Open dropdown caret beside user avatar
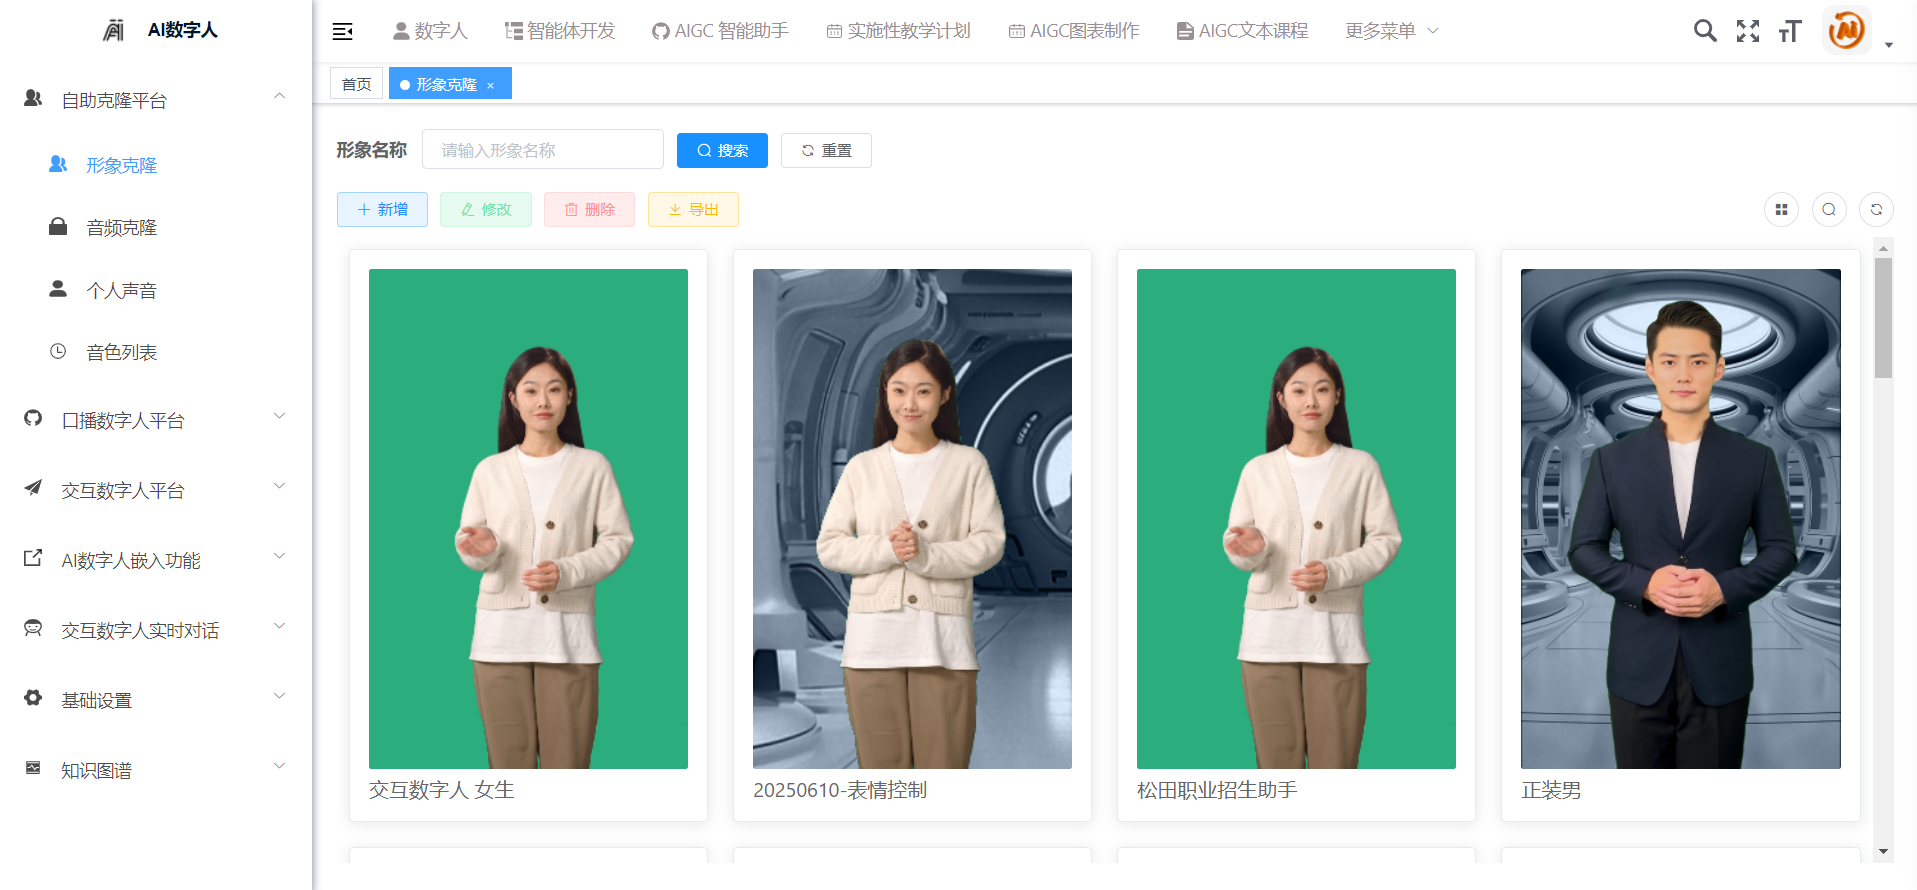 pos(1889,45)
